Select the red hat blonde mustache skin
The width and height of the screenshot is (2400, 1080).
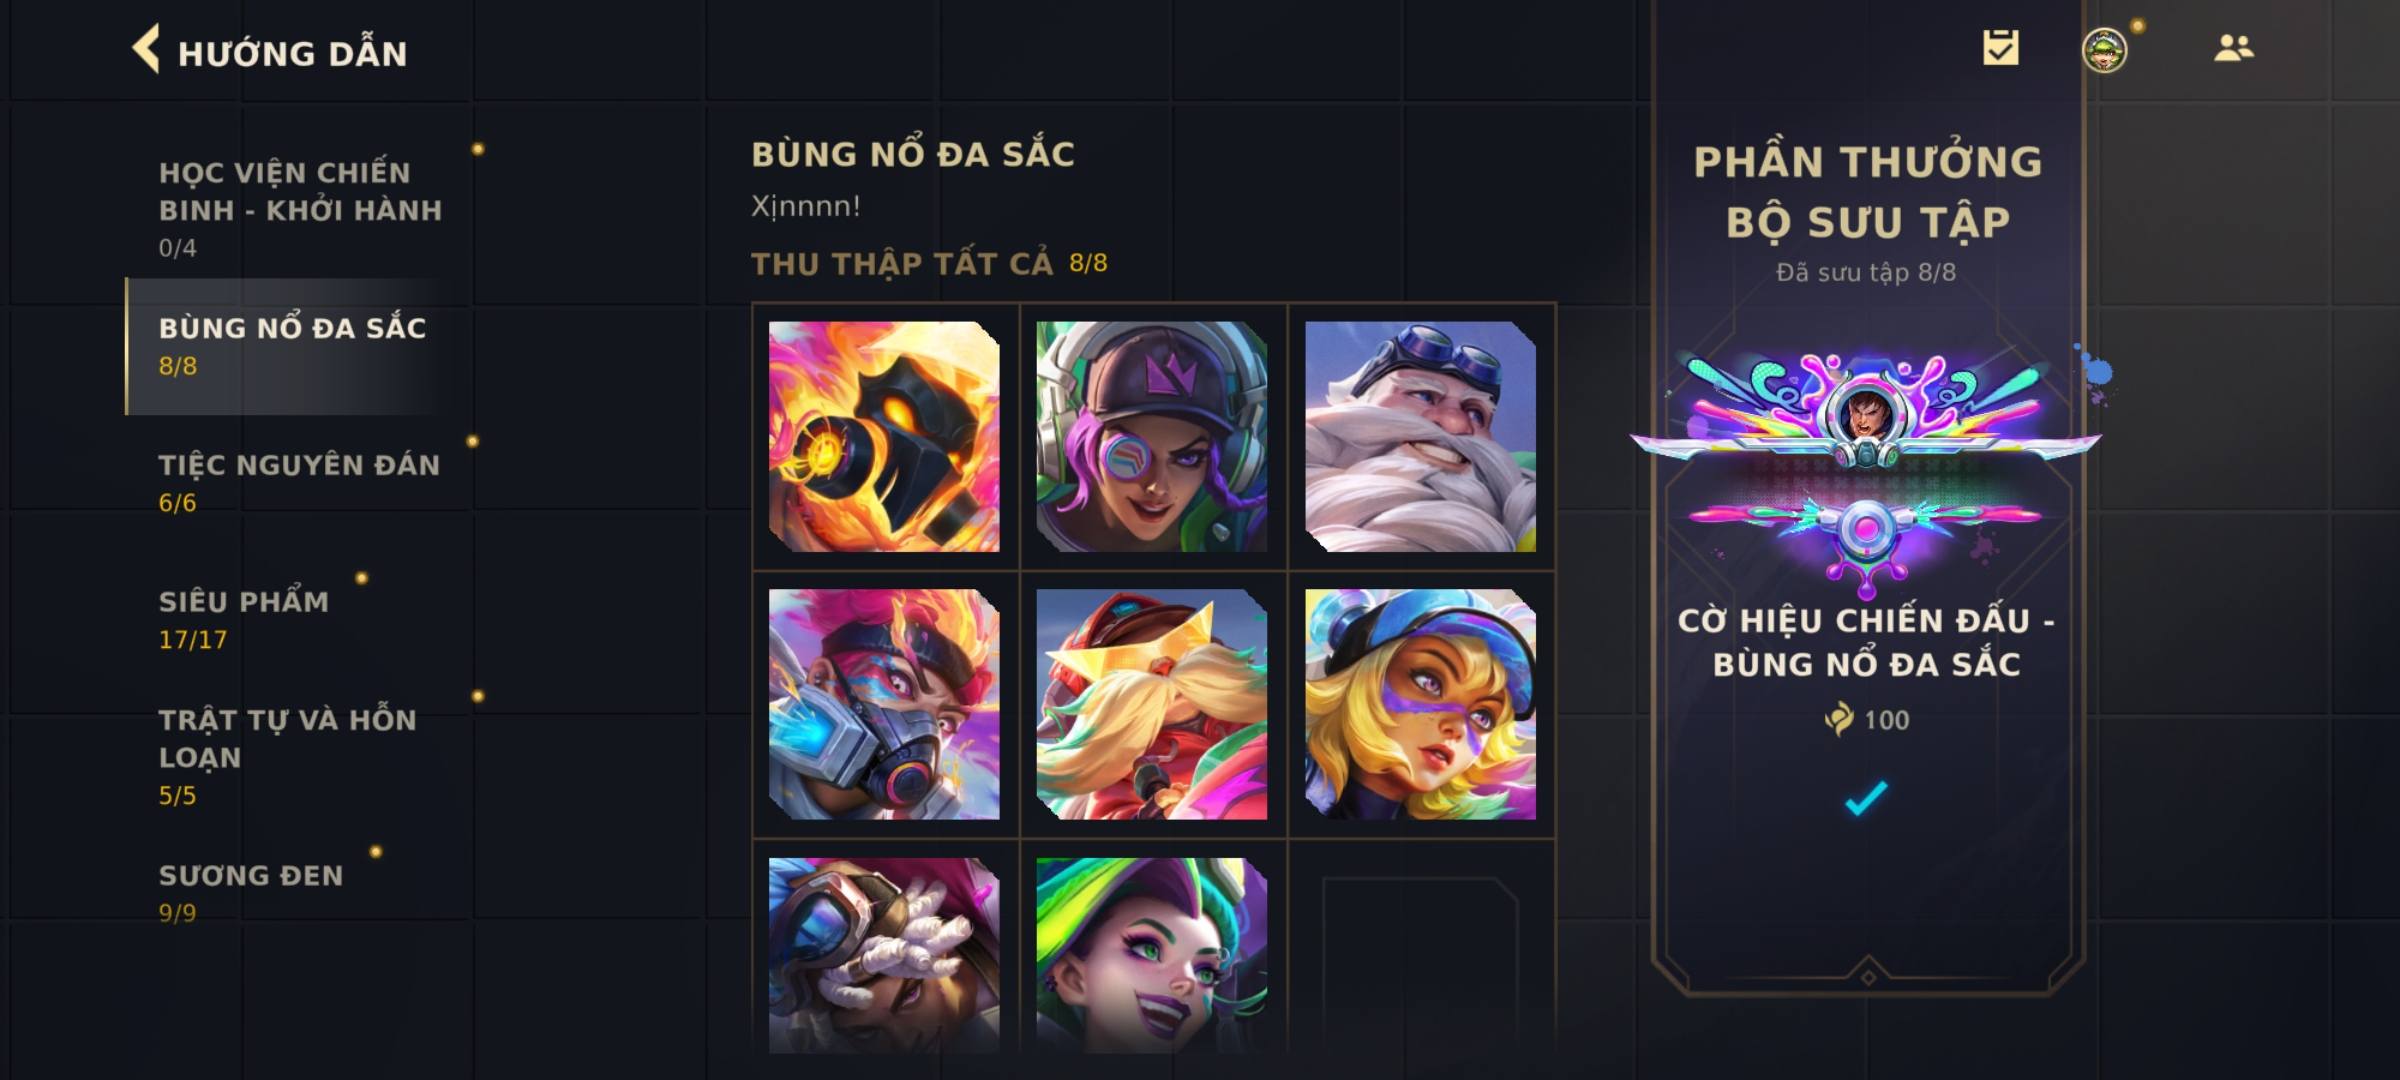pos(1152,704)
